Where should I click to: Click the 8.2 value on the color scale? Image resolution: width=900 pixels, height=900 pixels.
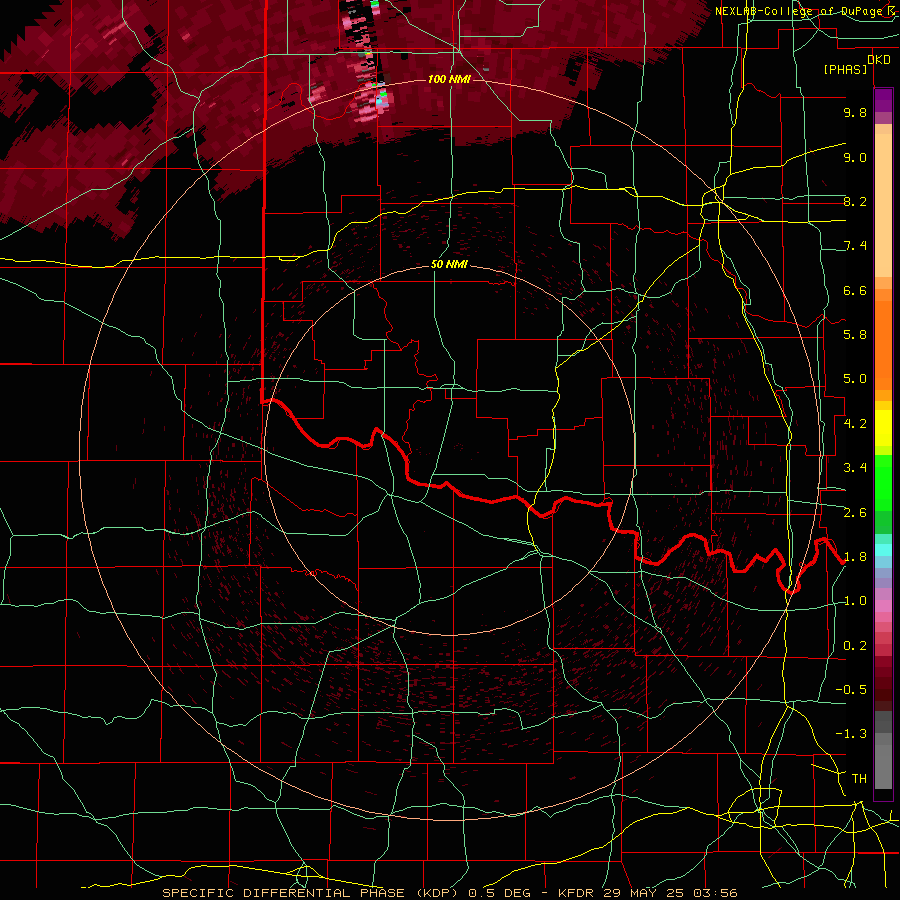pos(855,201)
